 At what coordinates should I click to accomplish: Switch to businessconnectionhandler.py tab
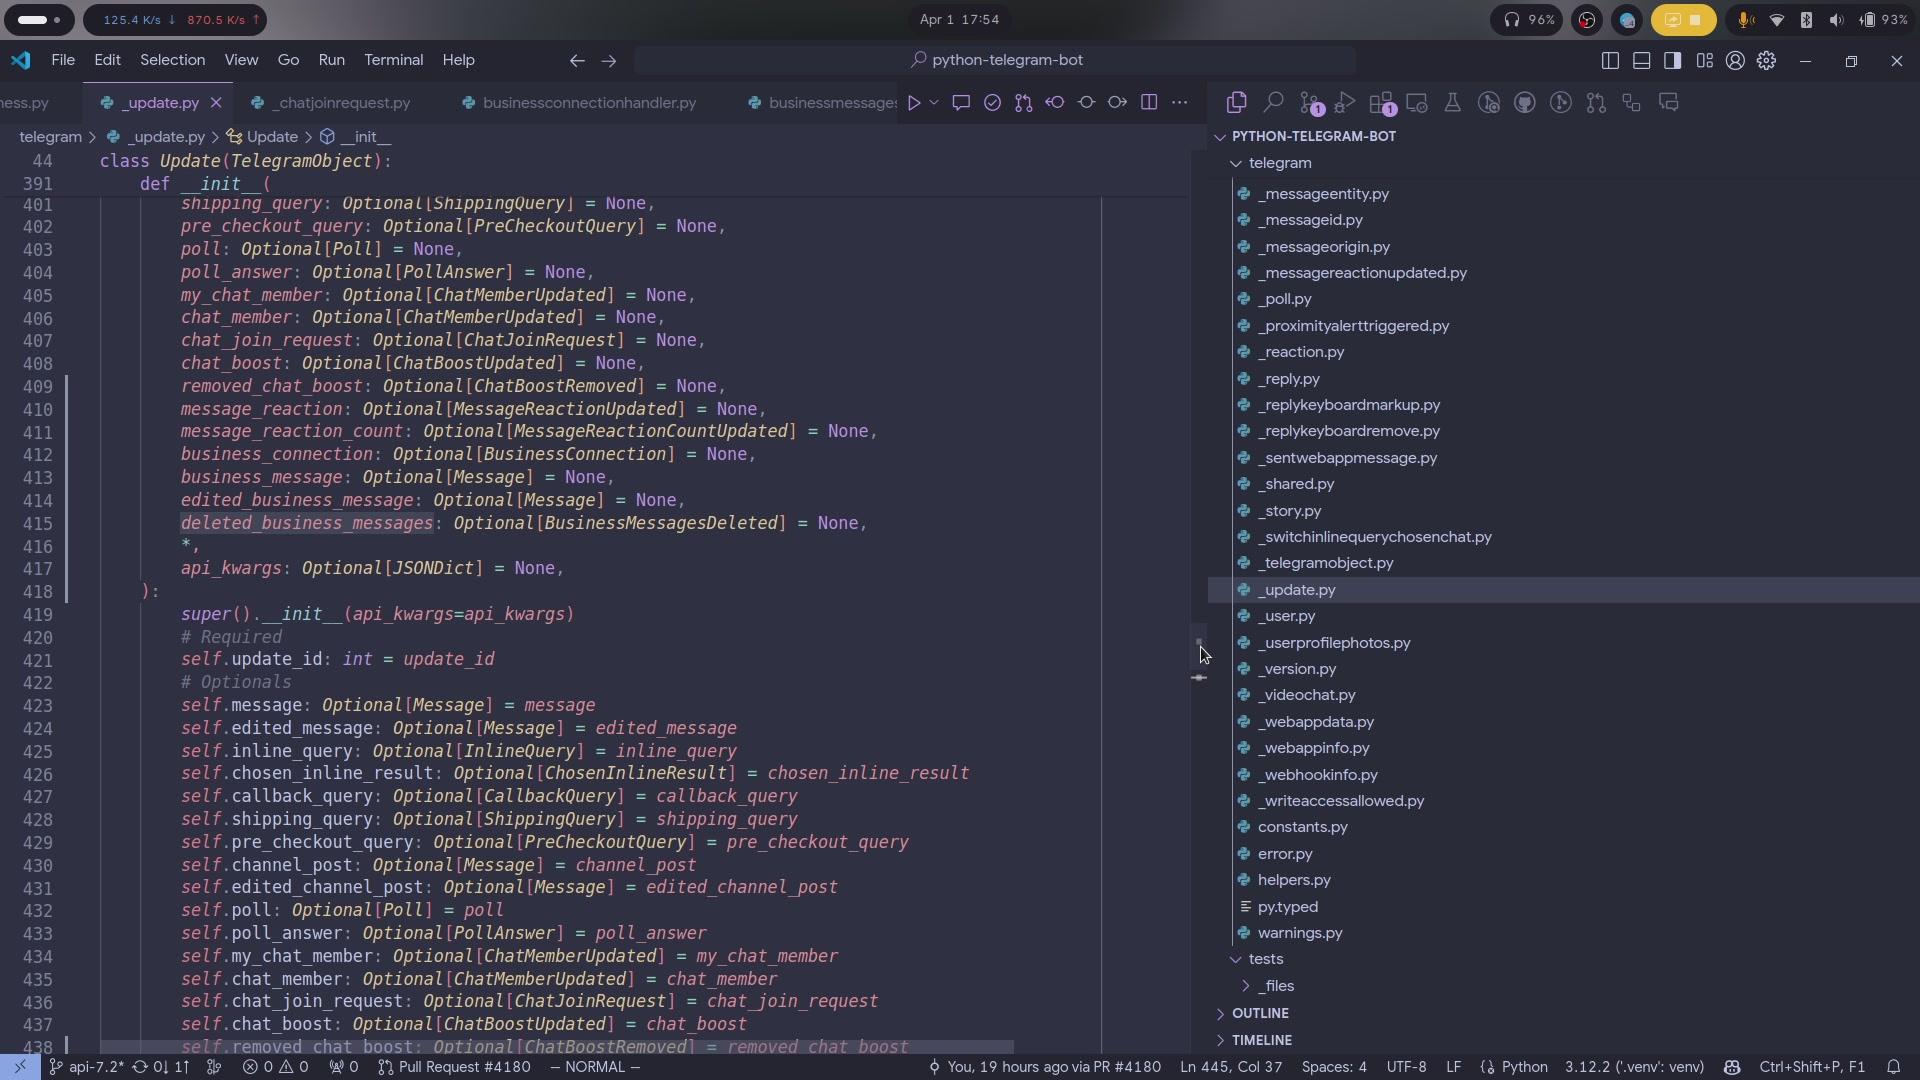click(x=579, y=103)
